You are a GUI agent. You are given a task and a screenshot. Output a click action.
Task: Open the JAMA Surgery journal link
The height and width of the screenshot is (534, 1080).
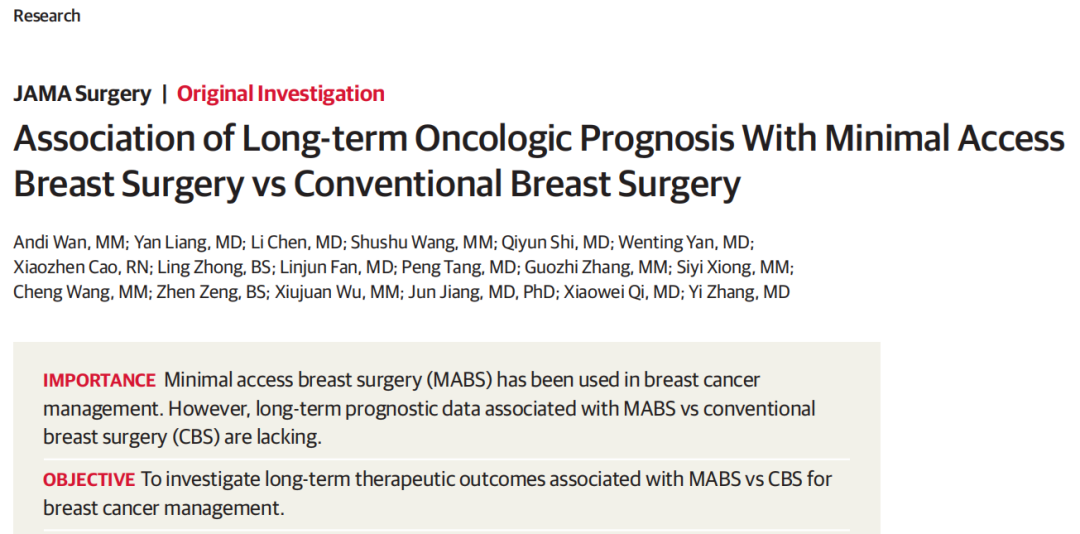click(x=82, y=94)
